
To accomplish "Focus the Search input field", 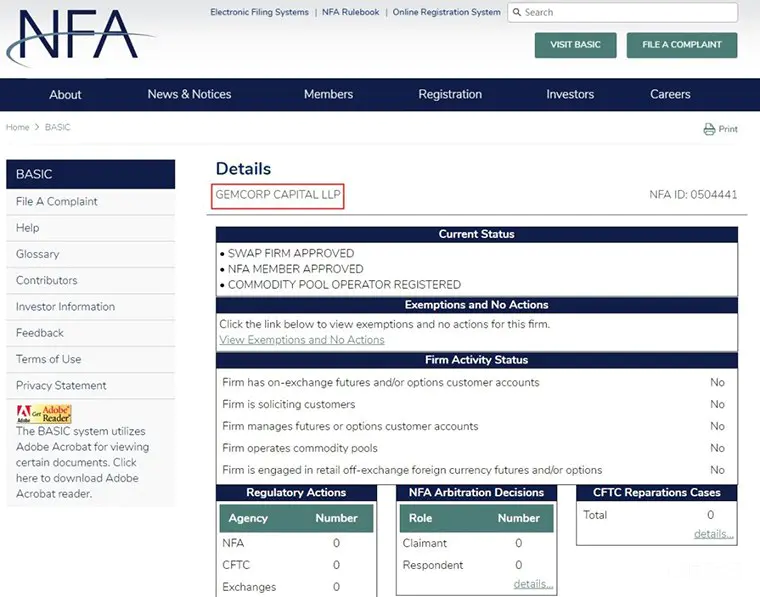I will 623,12.
